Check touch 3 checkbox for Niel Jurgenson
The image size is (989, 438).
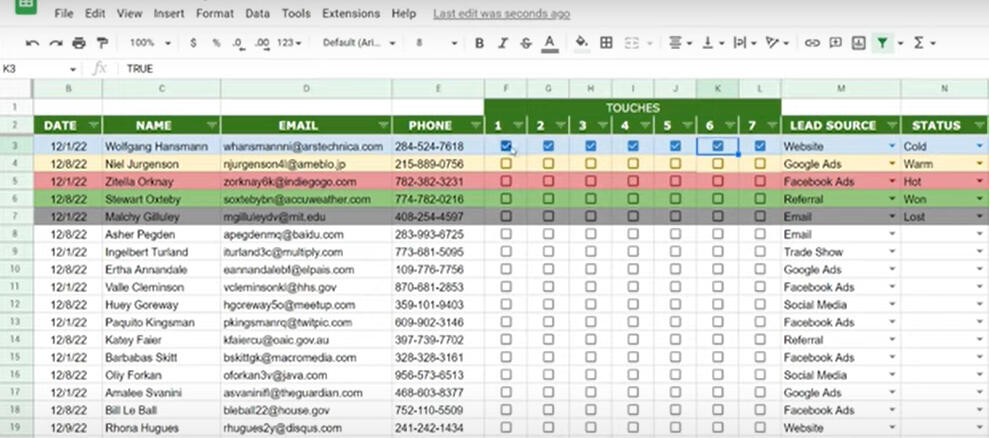pos(590,164)
